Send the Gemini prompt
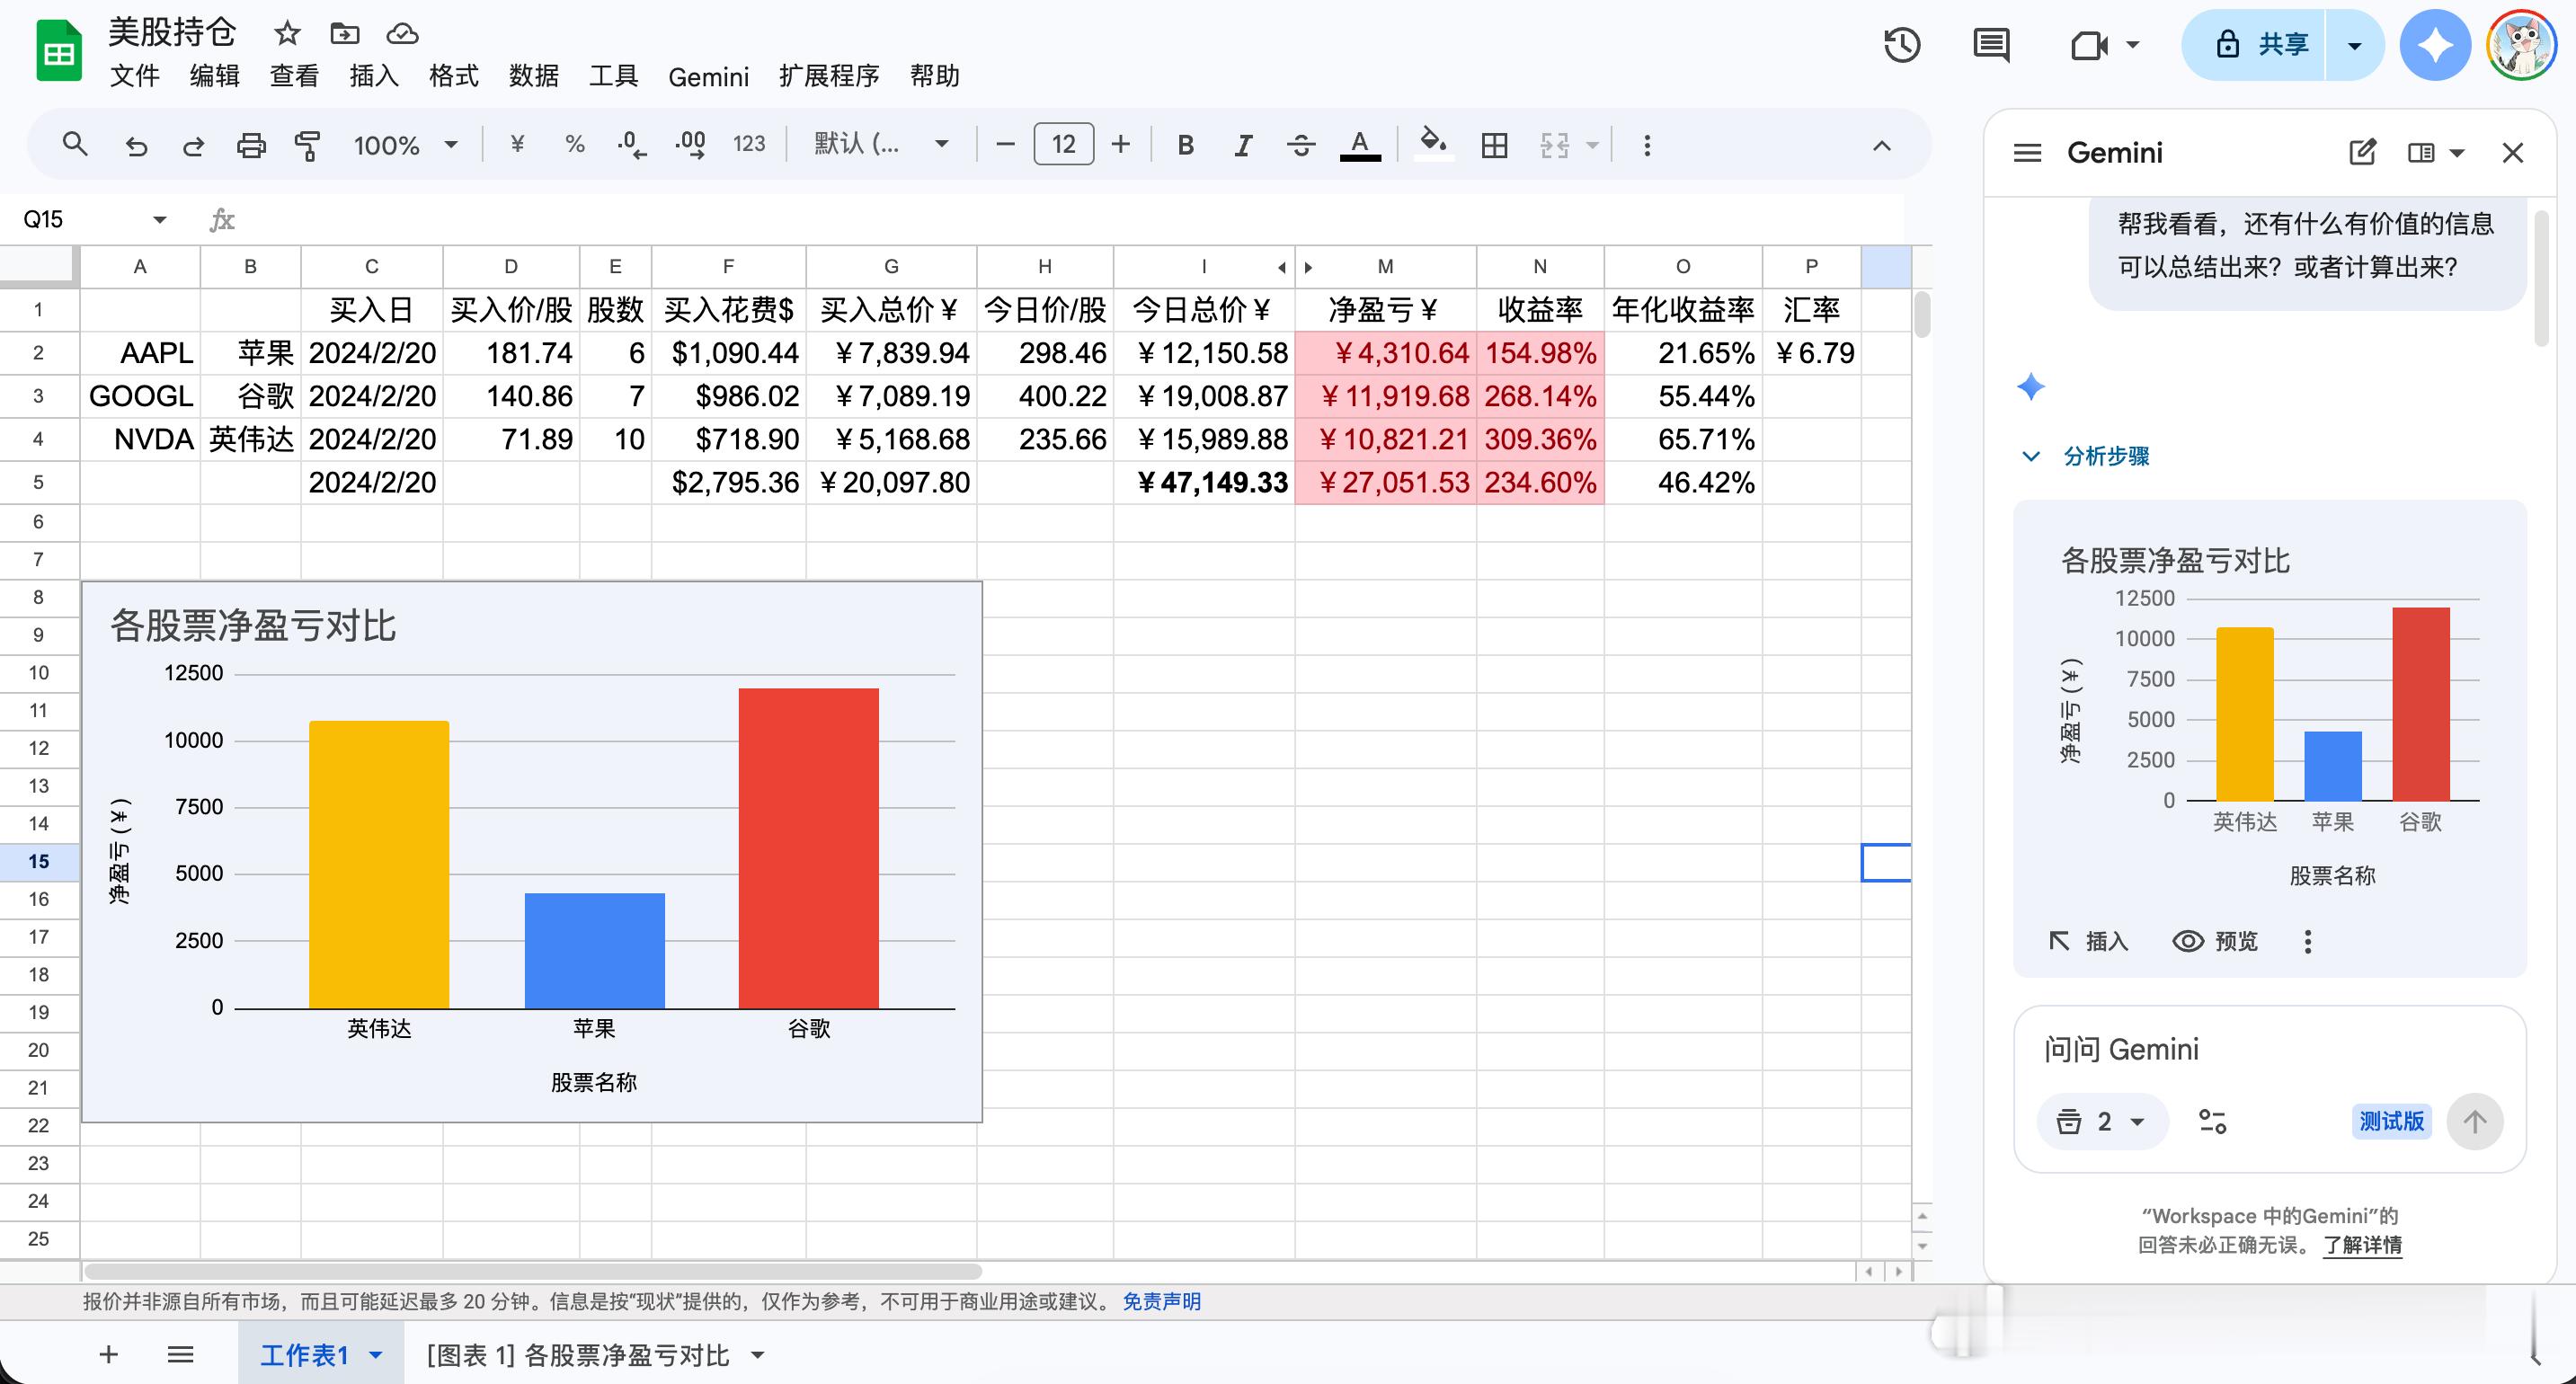The image size is (2576, 1384). tap(2475, 1121)
